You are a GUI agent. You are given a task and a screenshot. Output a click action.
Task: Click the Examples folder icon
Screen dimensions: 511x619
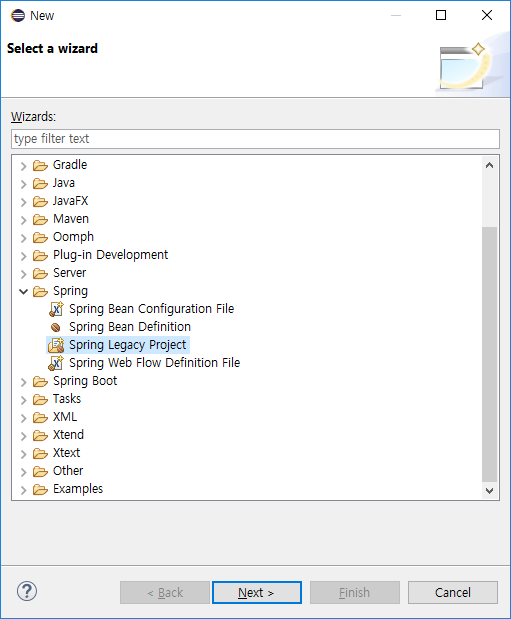click(x=40, y=490)
